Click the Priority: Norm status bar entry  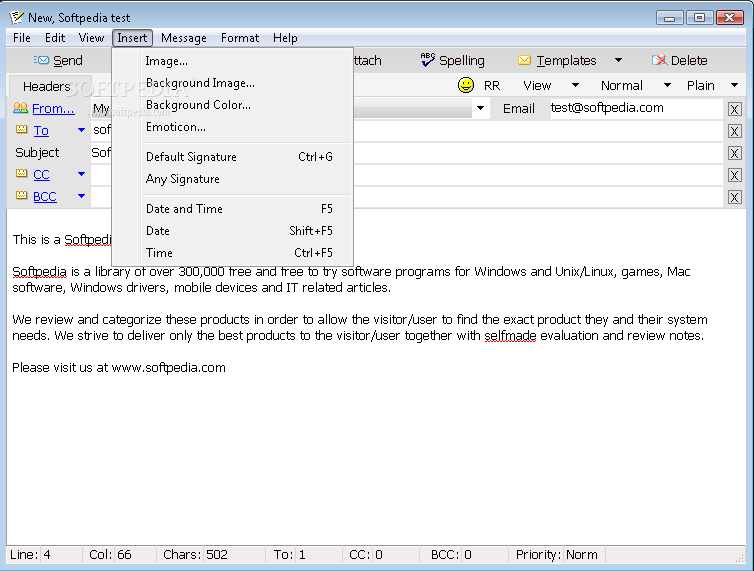556,555
